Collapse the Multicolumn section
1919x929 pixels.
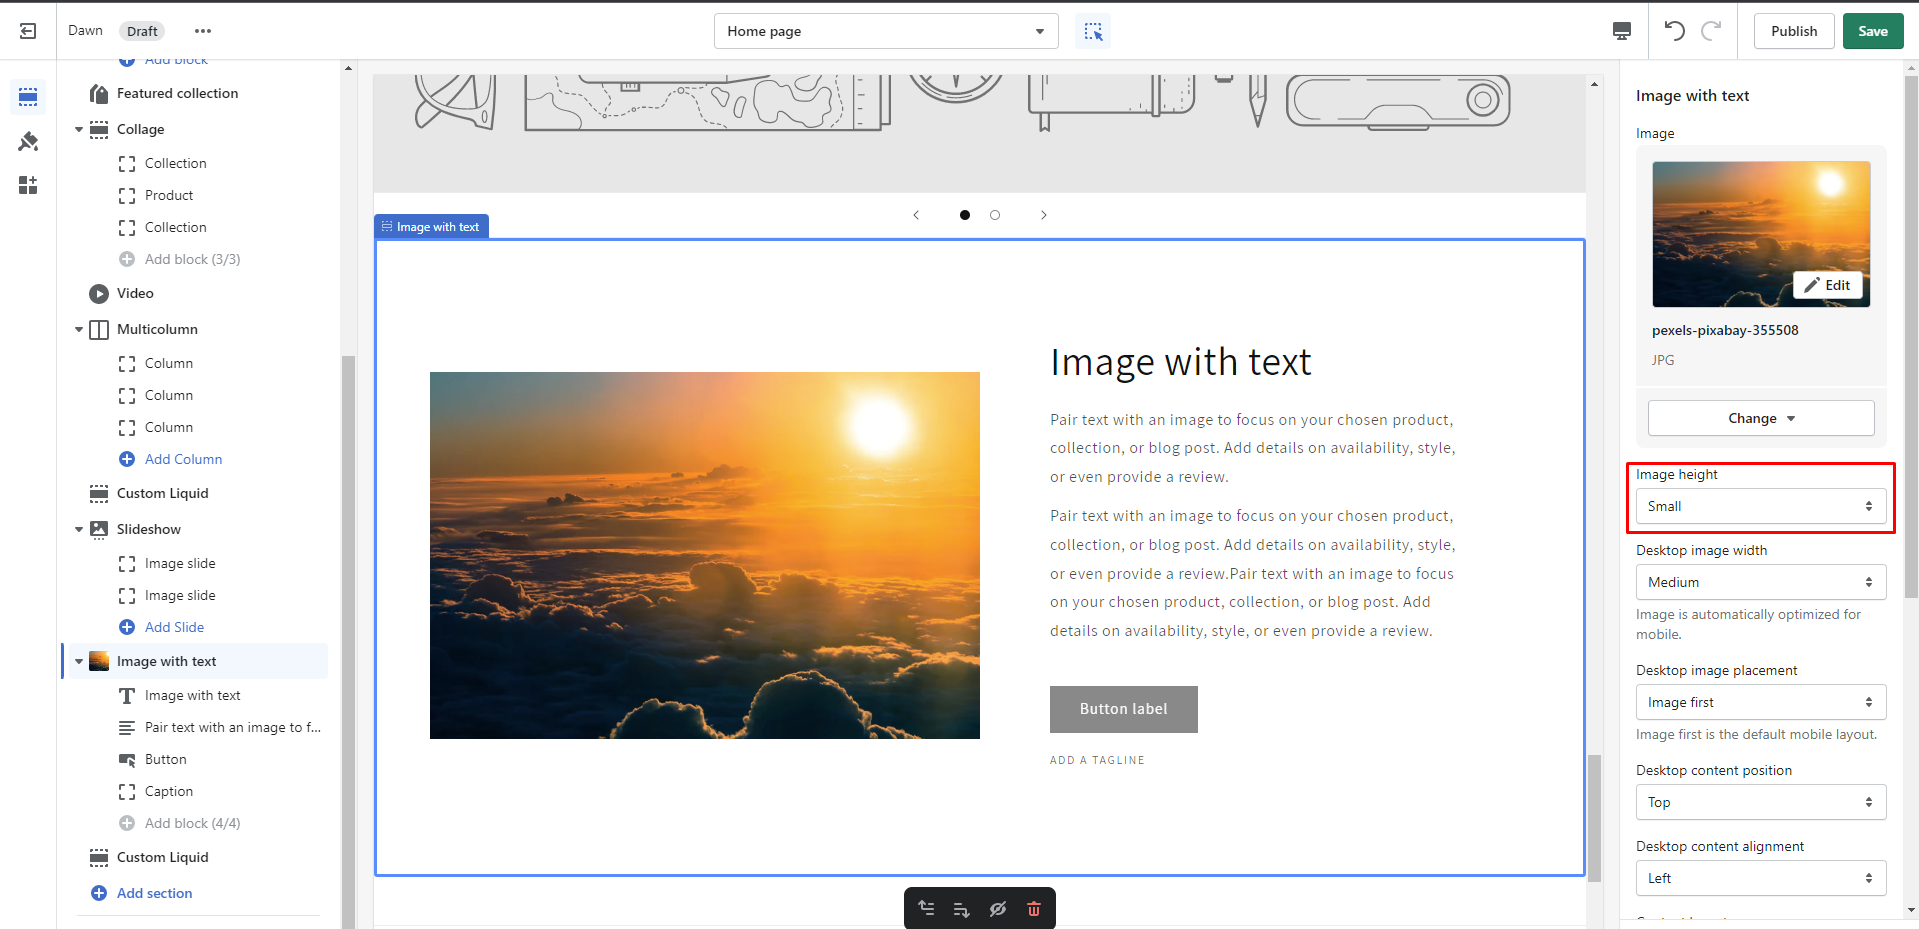[x=79, y=329]
